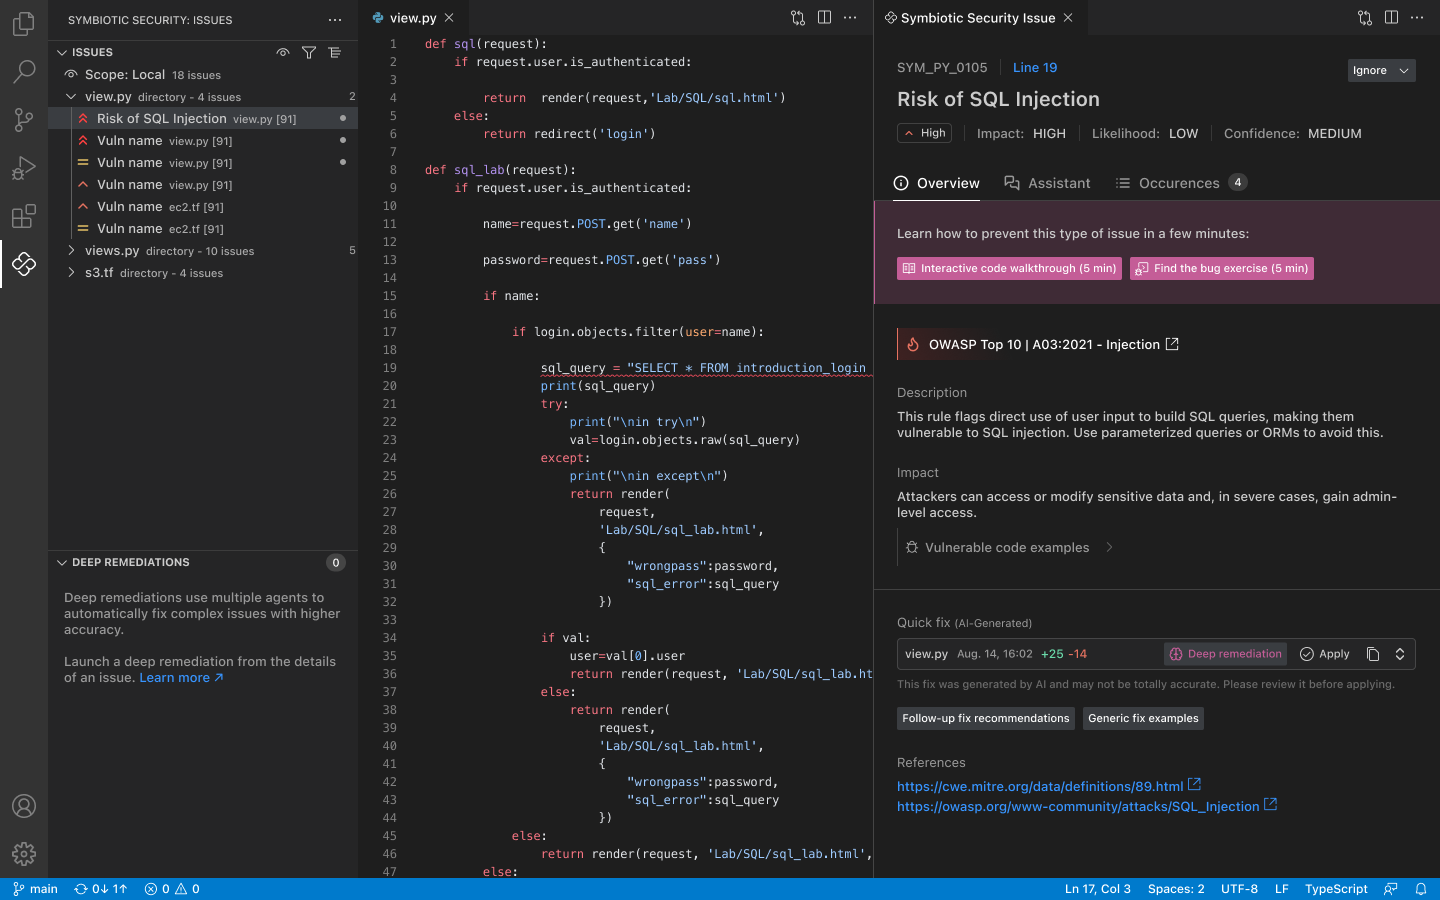Open the Manage gear in activity bar

pos(24,853)
